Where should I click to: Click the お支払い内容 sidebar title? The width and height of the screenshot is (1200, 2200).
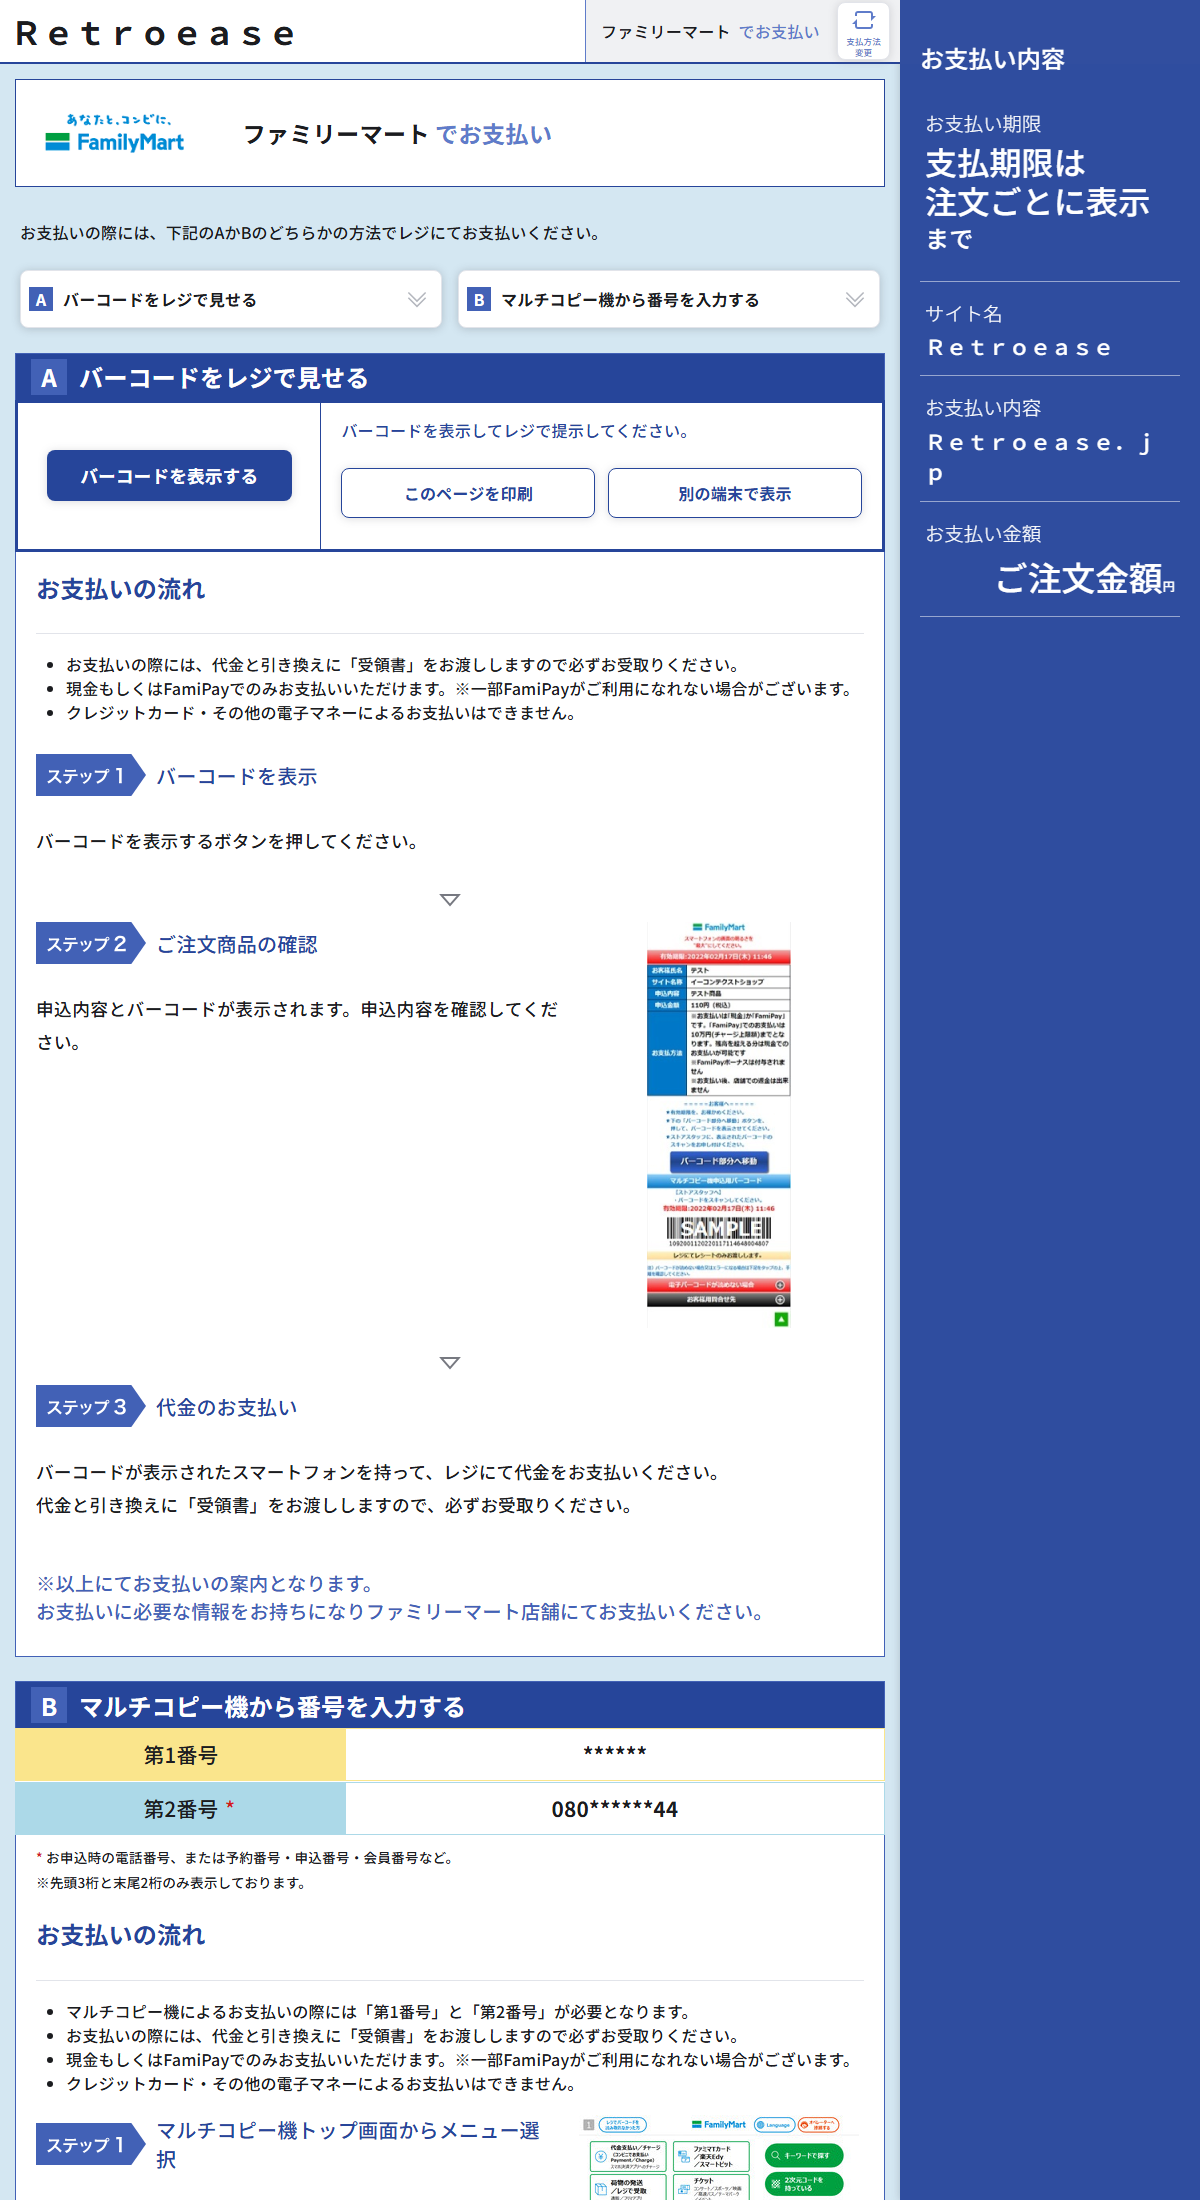[992, 59]
